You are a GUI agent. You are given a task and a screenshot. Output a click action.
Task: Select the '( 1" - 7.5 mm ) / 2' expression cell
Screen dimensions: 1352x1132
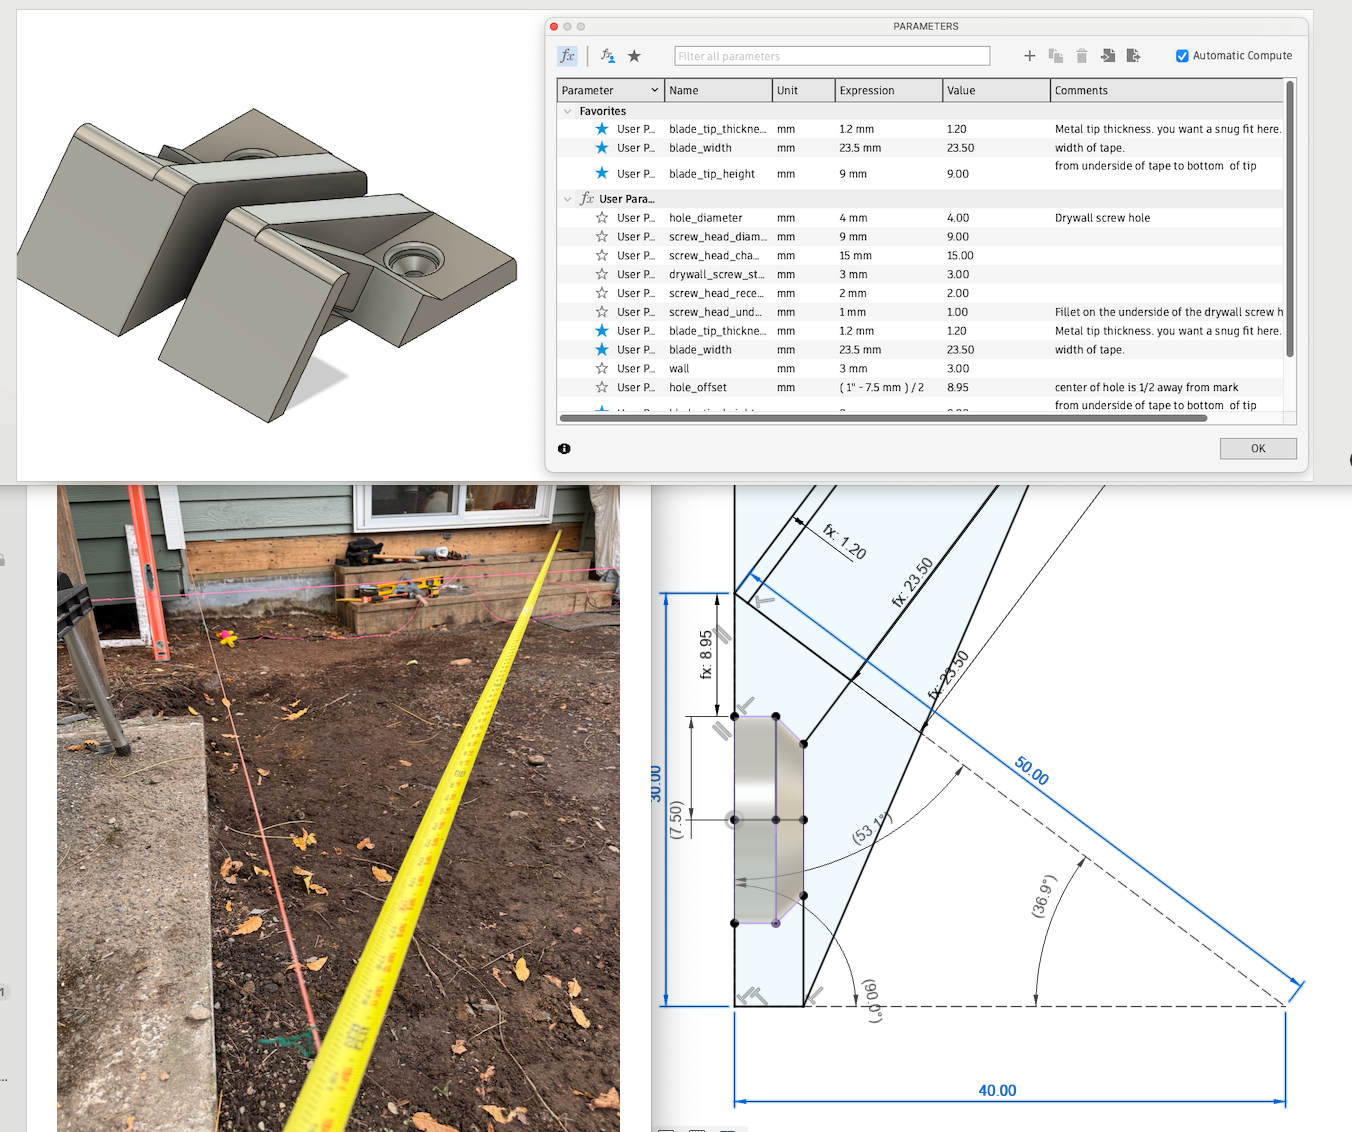(x=882, y=387)
